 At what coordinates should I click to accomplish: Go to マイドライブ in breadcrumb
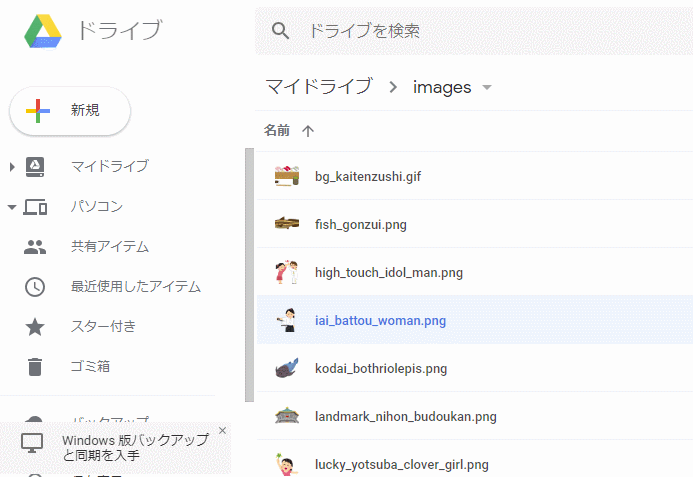pyautogui.click(x=319, y=87)
